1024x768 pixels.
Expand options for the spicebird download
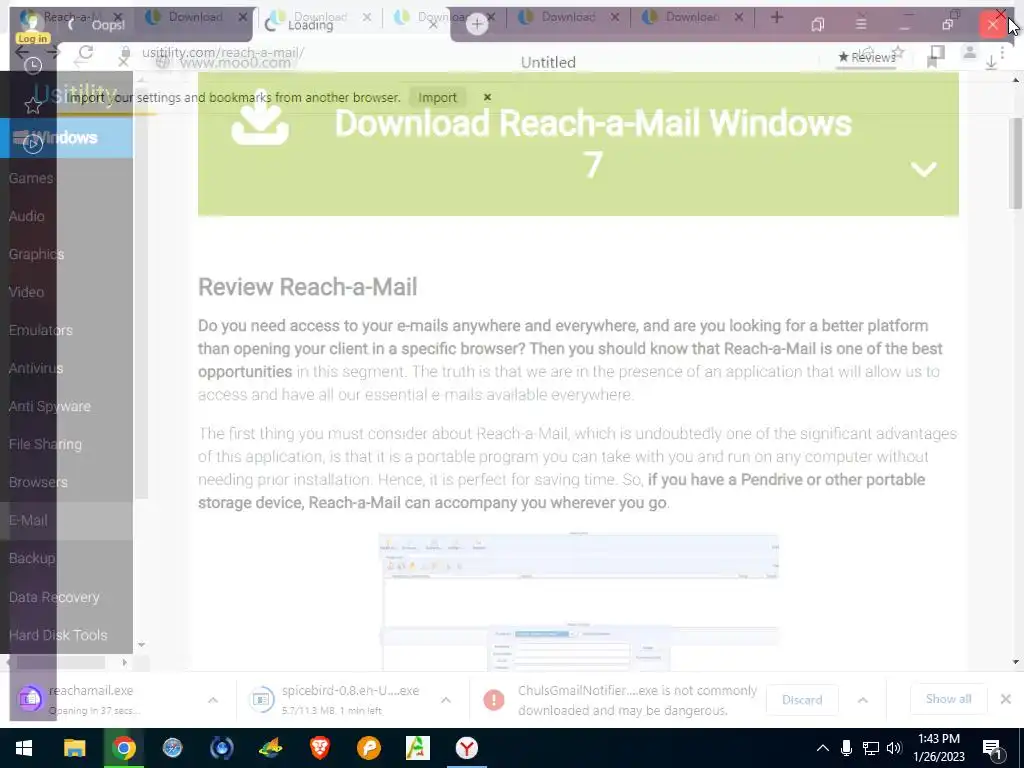[x=445, y=700]
